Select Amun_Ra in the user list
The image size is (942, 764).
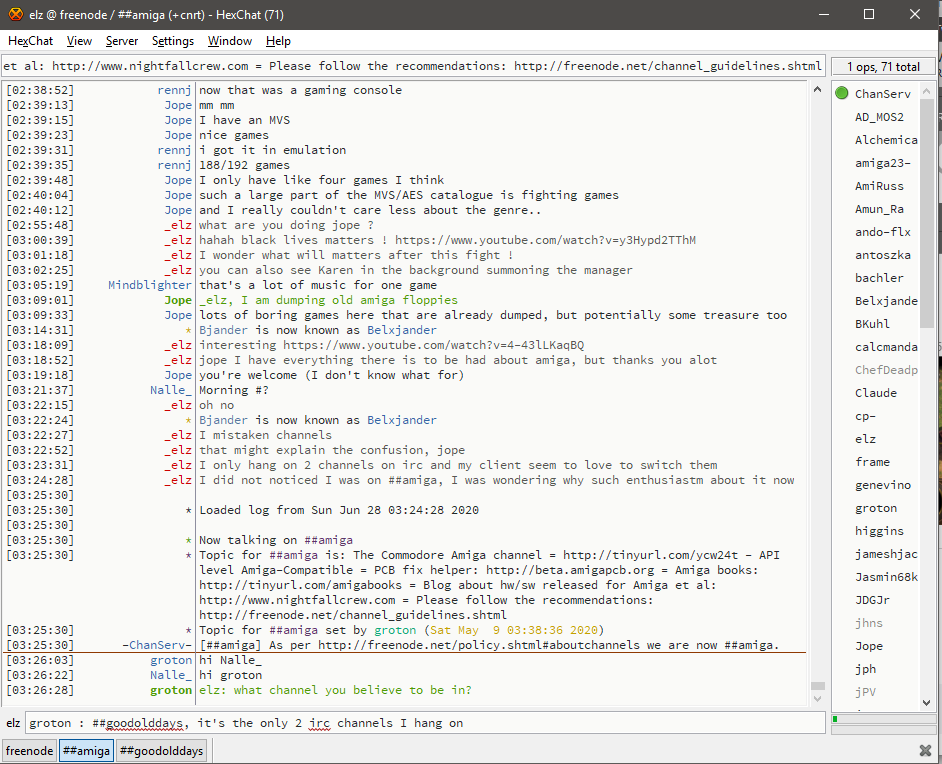[x=879, y=209]
